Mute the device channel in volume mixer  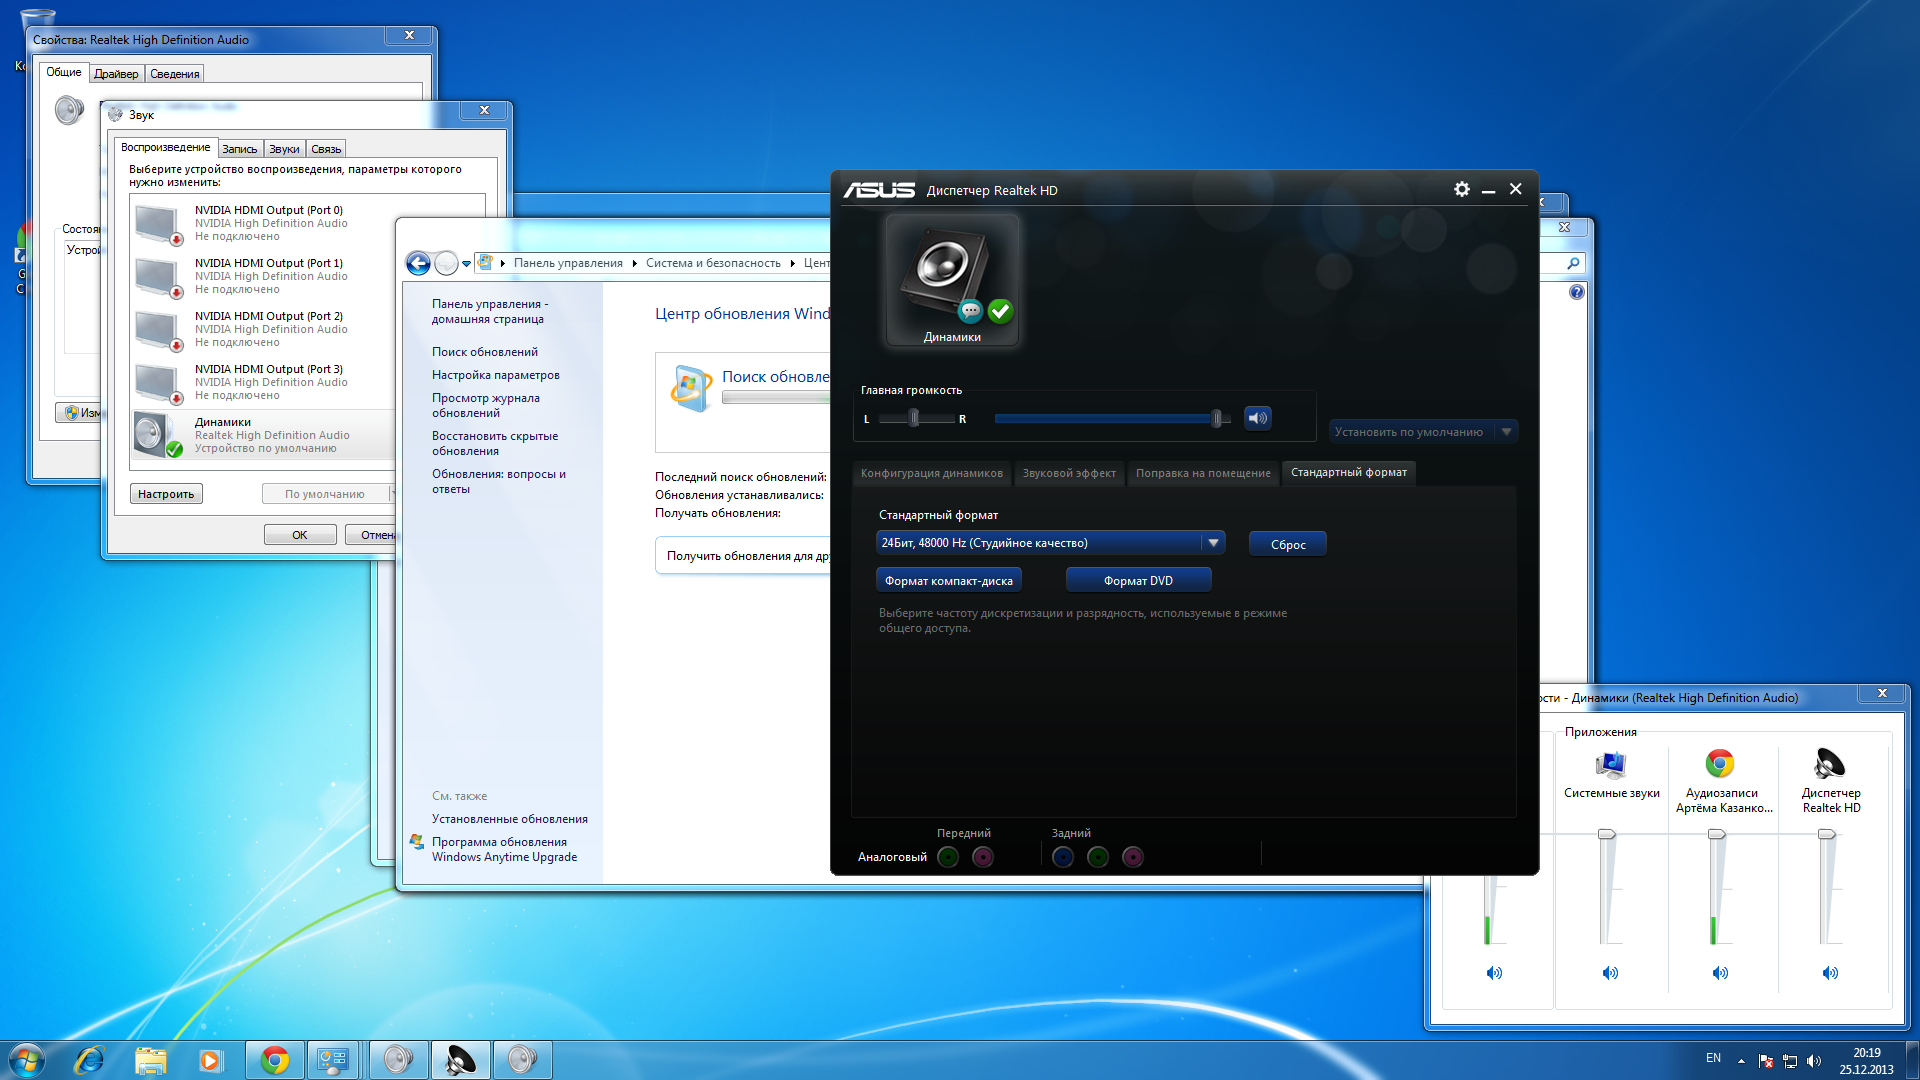[x=1494, y=973]
